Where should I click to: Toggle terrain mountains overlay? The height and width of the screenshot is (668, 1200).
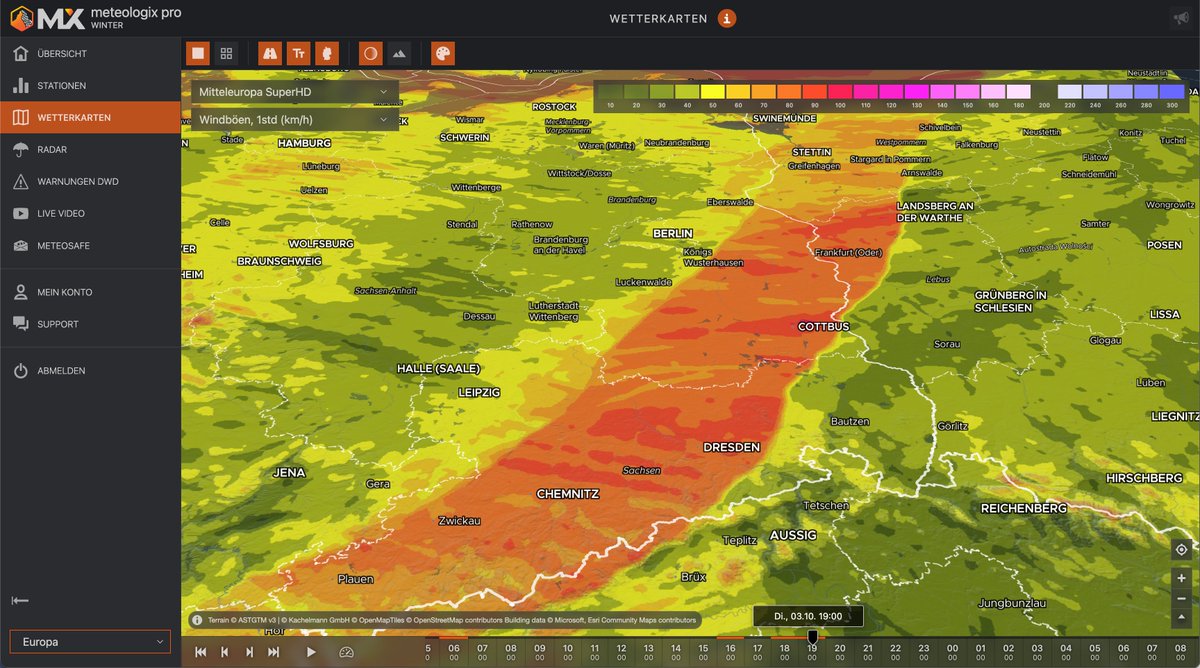click(398, 54)
